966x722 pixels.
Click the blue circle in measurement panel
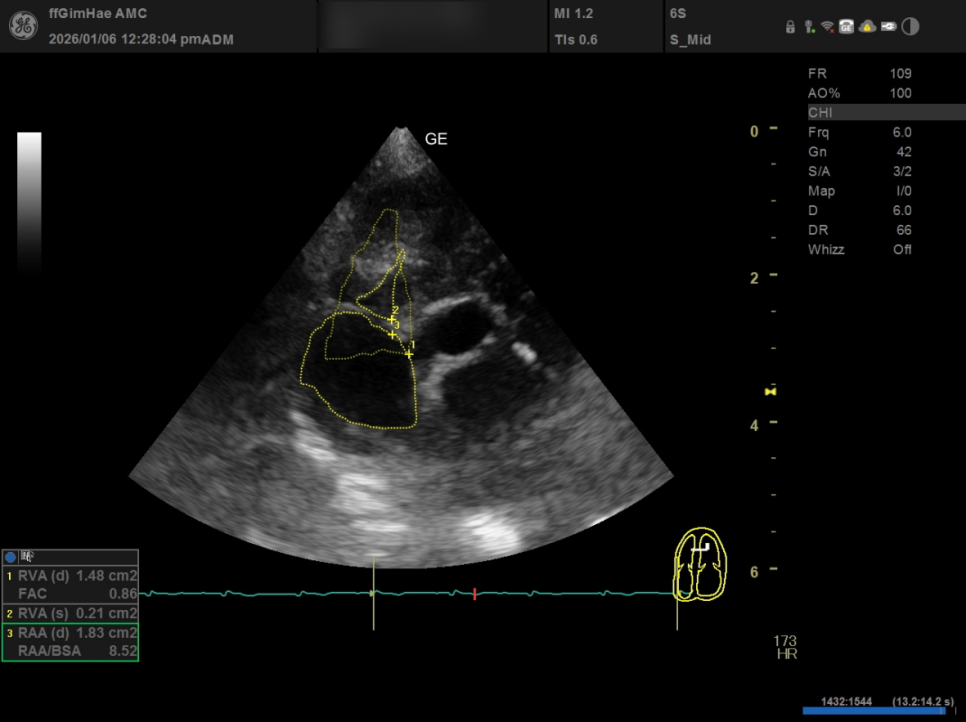pos(11,557)
